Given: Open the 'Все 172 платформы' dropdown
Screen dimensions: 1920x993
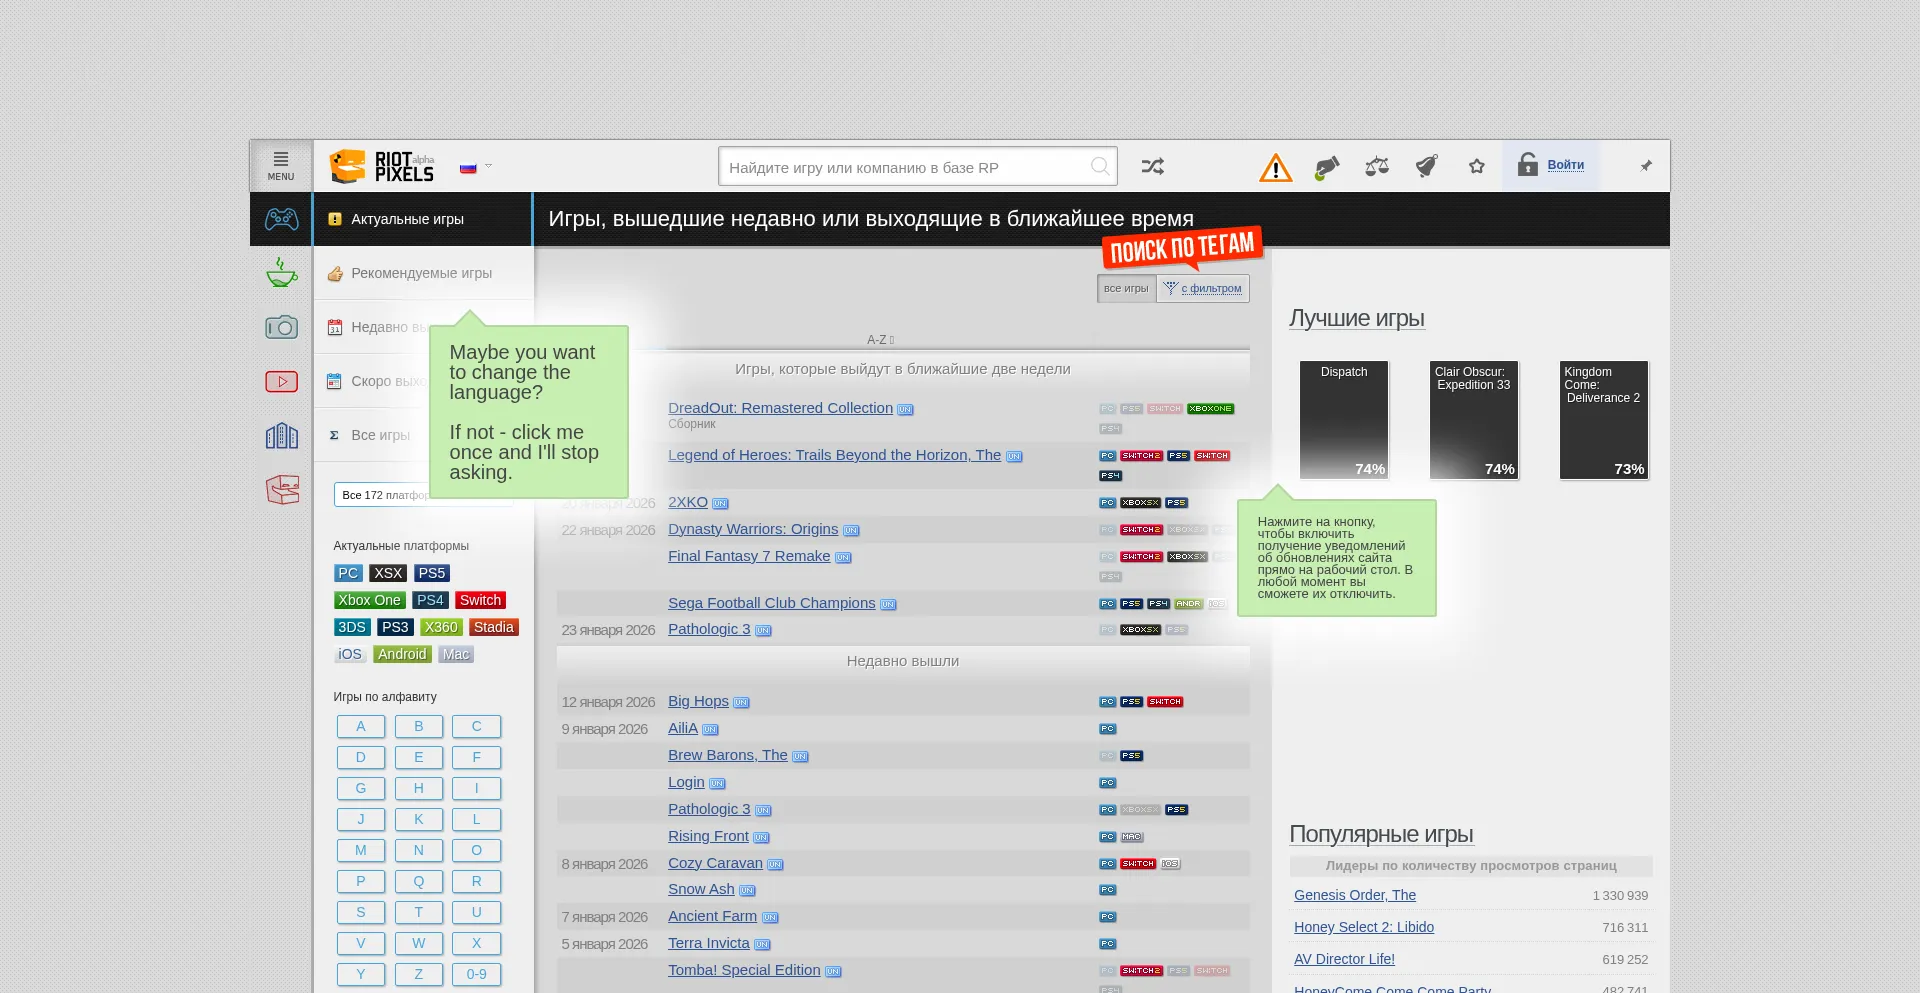Looking at the screenshot, I should [x=385, y=495].
